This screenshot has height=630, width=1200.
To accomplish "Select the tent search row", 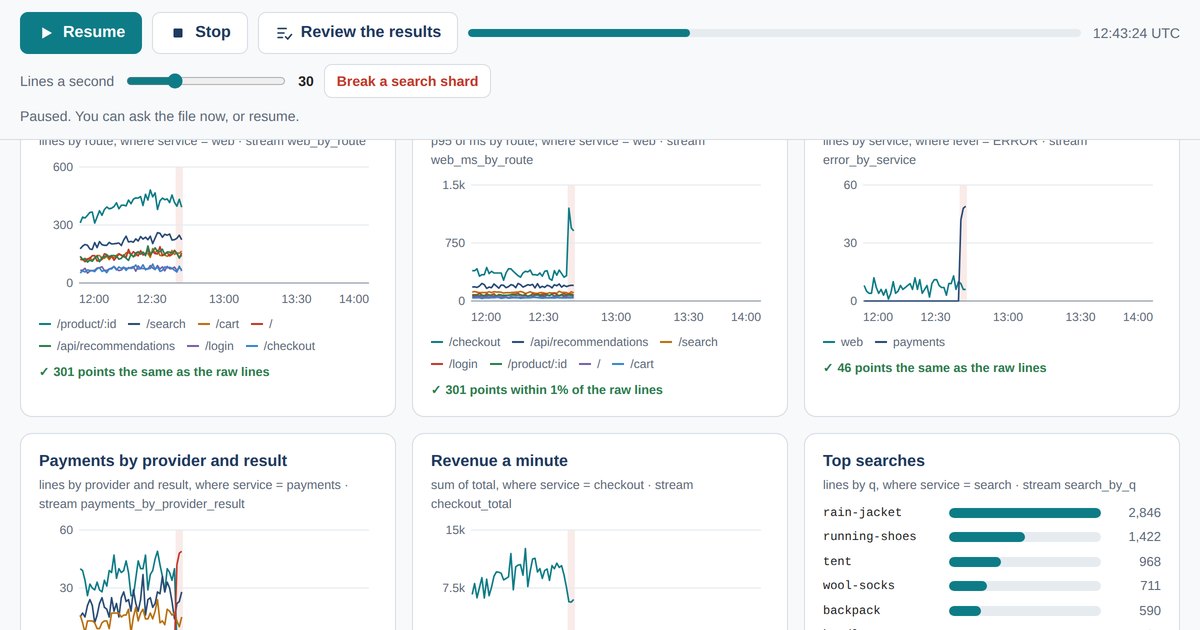I will 992,562.
